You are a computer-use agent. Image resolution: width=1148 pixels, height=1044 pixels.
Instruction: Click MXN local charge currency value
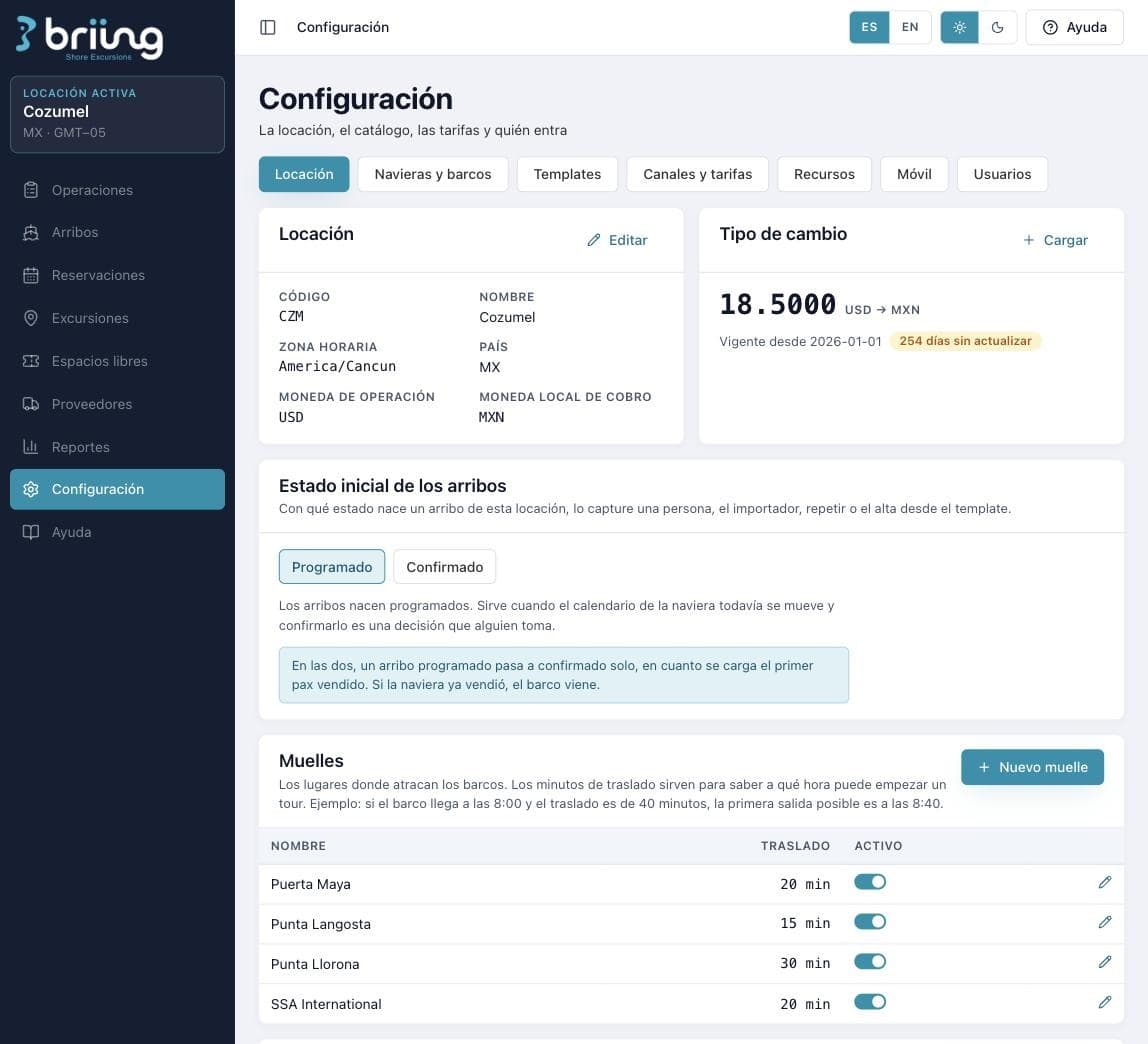[x=491, y=417]
